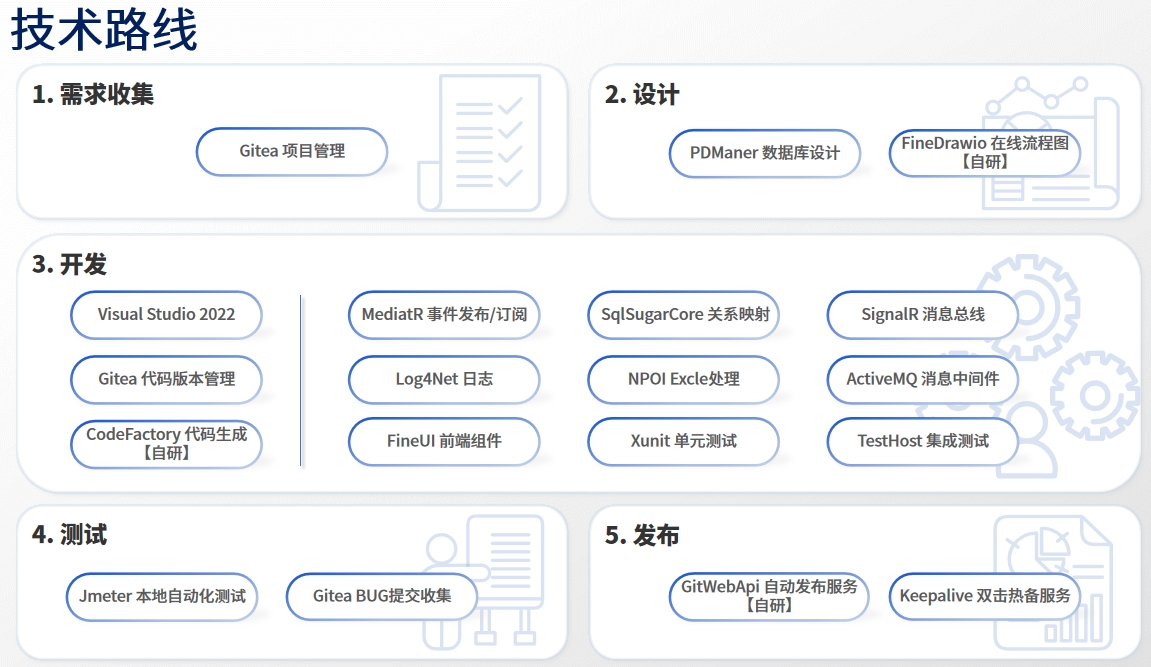The image size is (1151, 667).
Task: Click the line-chart blueprint icon in 设计
Action: pos(1051,141)
